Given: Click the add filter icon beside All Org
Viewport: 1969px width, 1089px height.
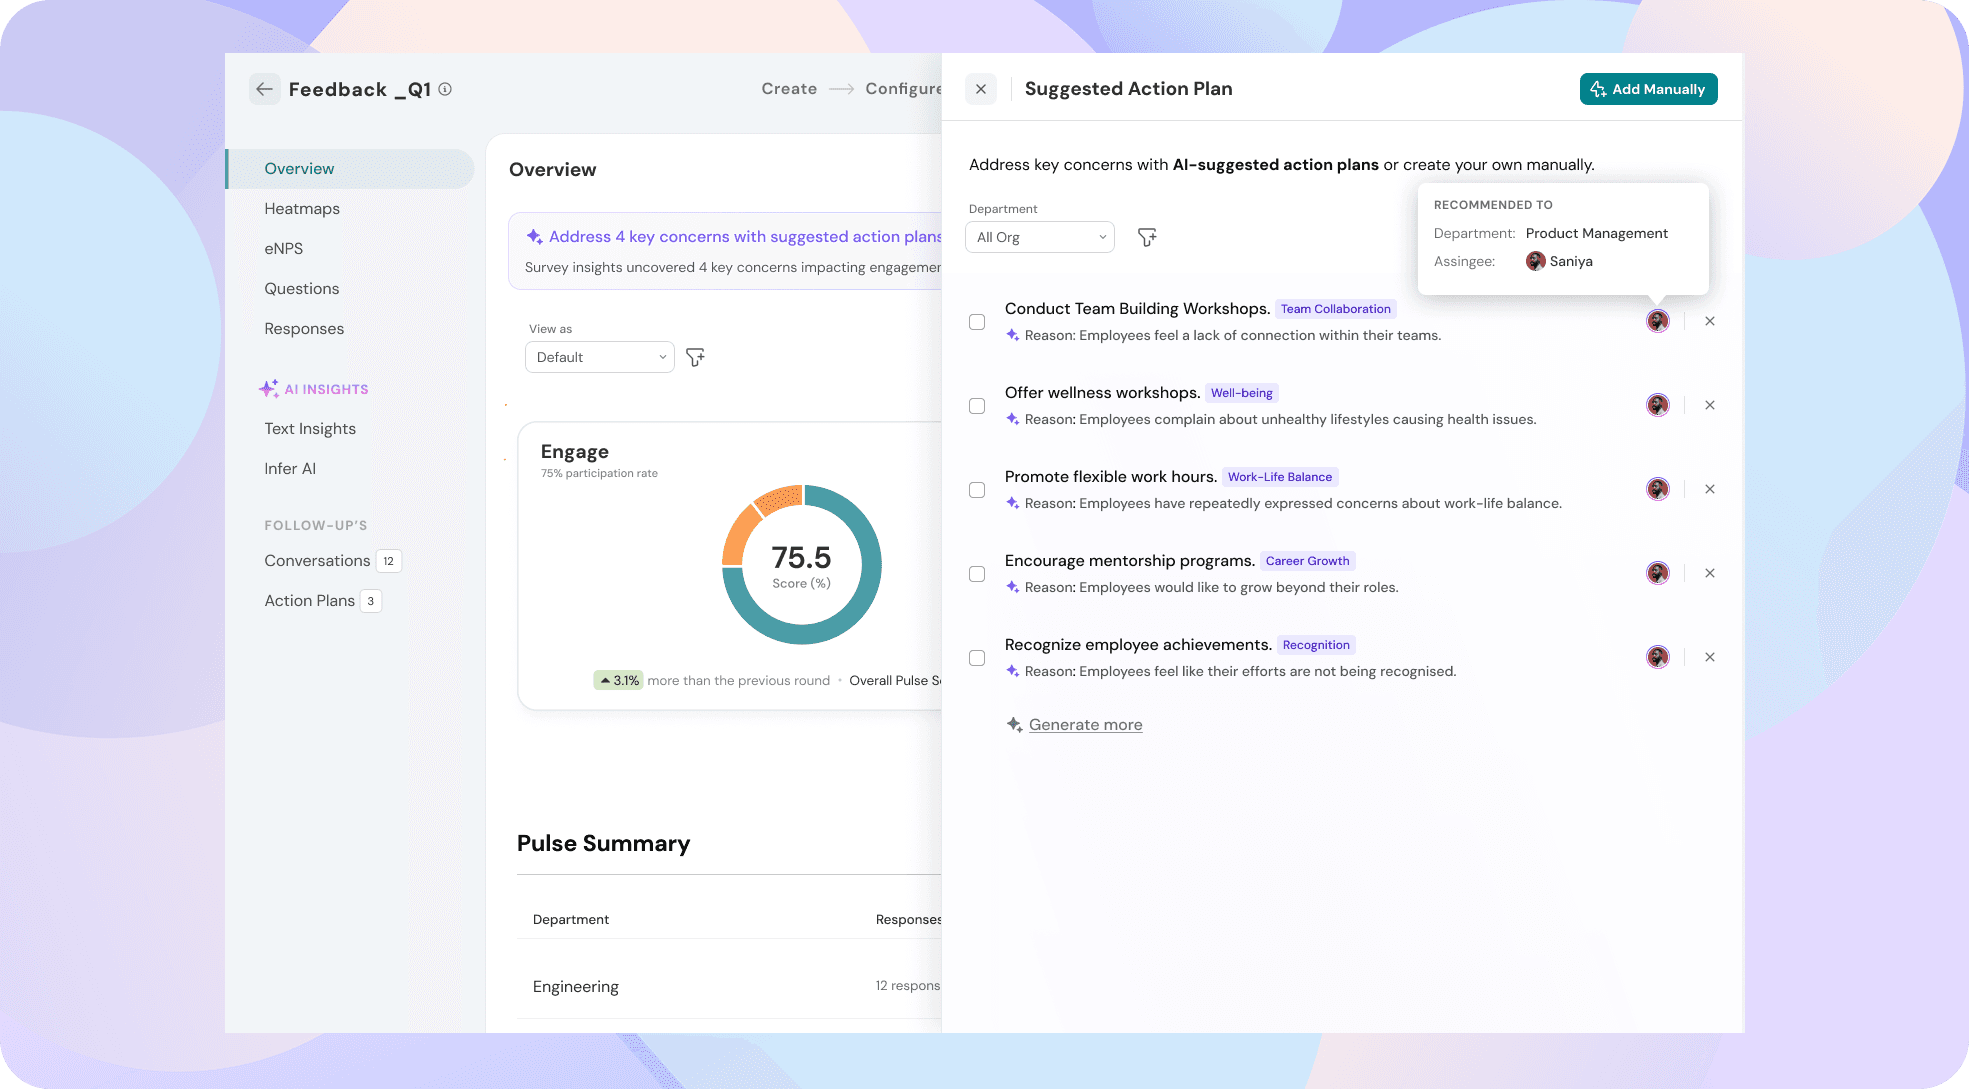Looking at the screenshot, I should click(x=1147, y=237).
